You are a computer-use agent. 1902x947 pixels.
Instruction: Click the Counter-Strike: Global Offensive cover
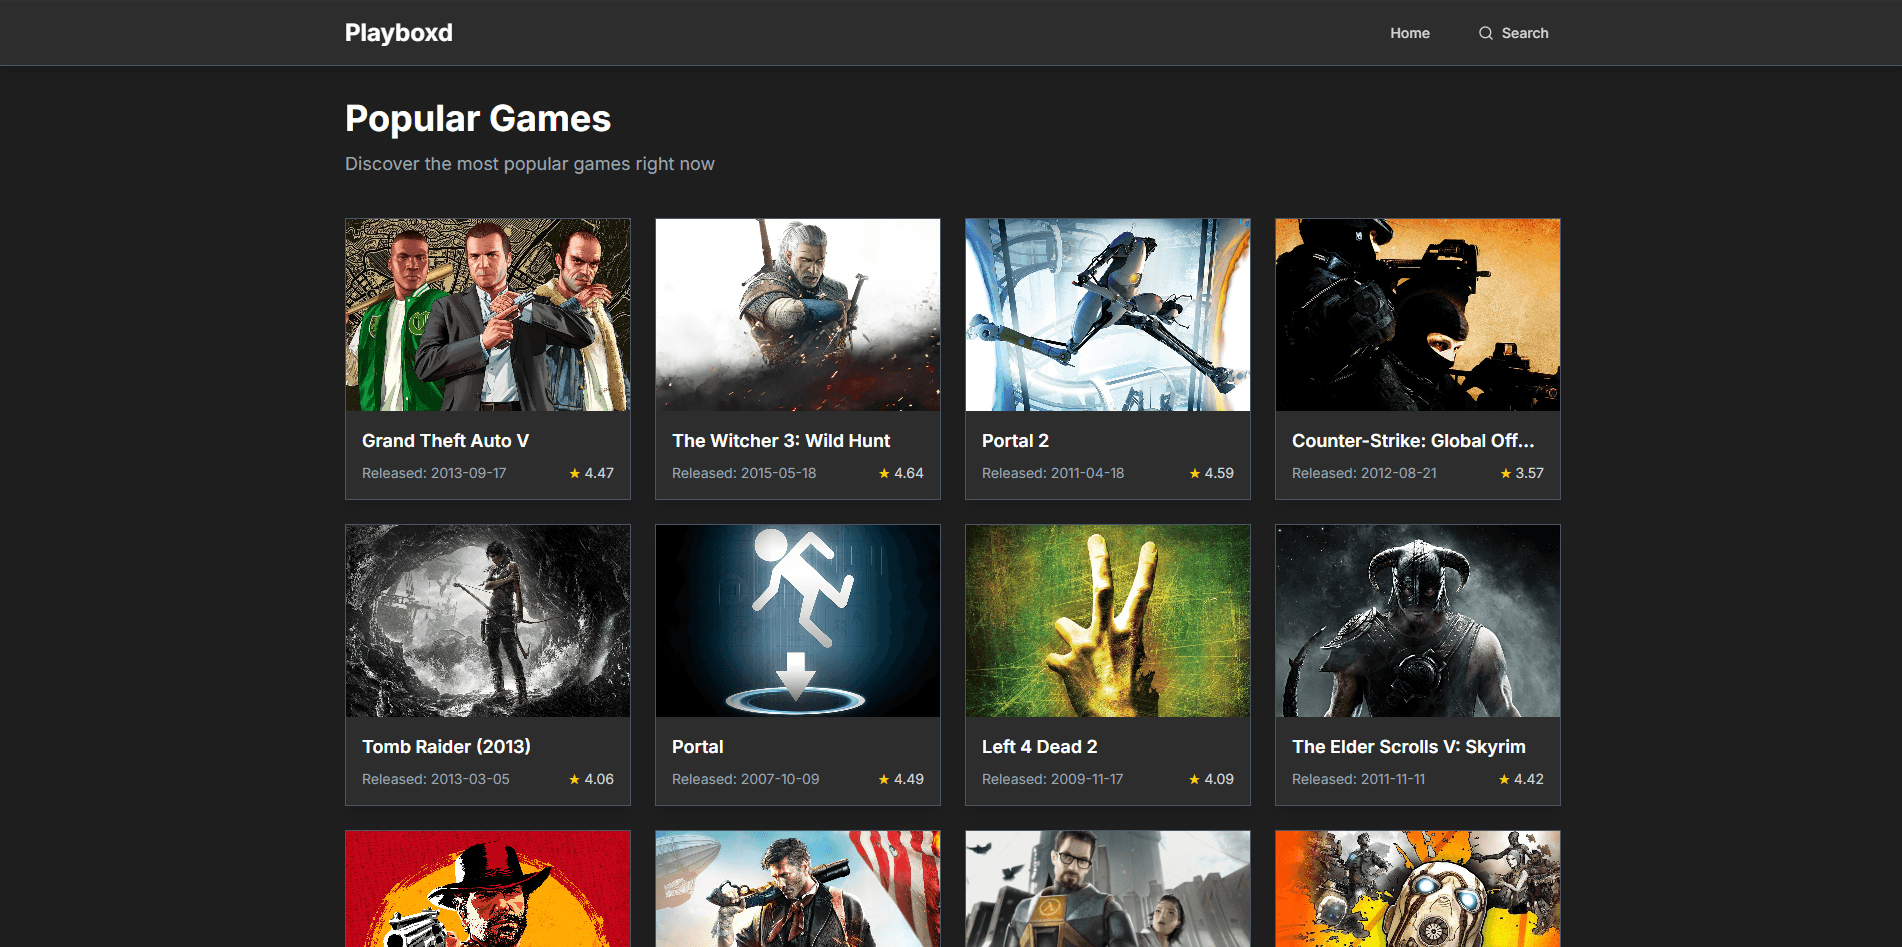pos(1417,314)
